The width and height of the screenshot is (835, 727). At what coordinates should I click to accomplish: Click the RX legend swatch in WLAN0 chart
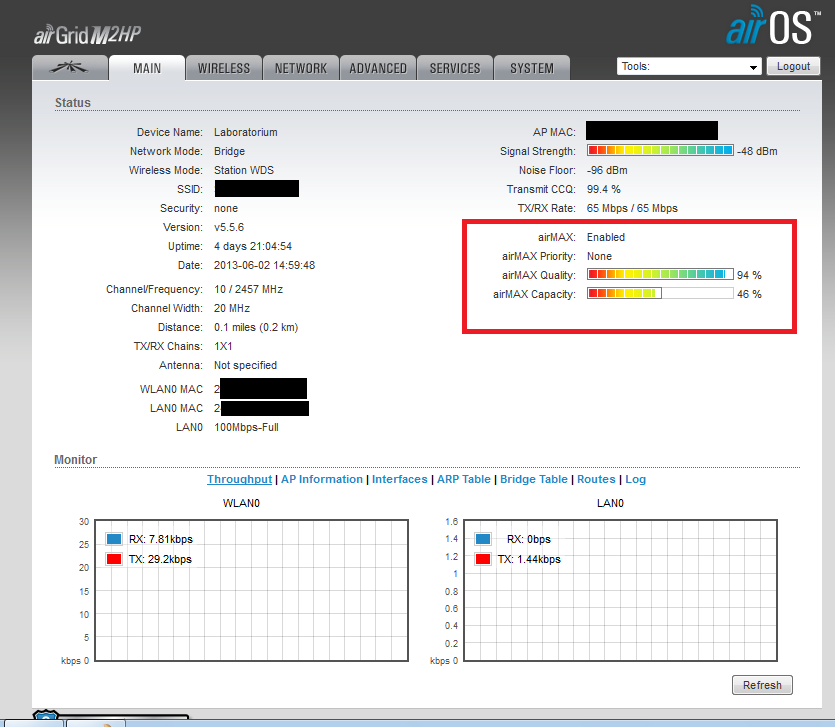(x=112, y=538)
